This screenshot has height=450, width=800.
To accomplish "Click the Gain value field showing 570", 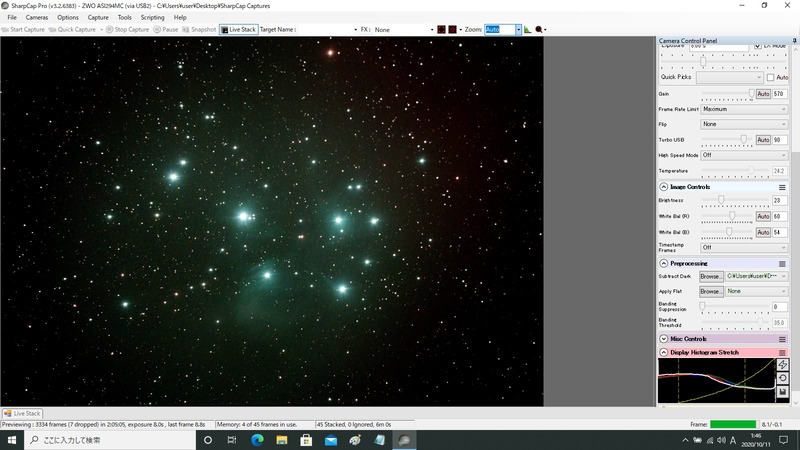I will point(779,94).
